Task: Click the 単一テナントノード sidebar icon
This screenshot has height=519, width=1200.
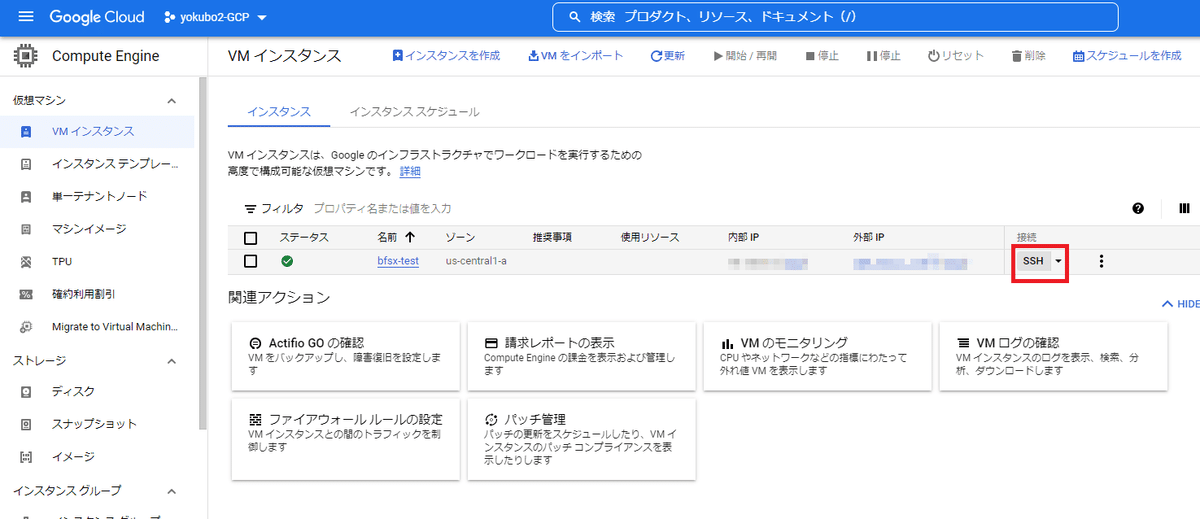Action: 27,196
